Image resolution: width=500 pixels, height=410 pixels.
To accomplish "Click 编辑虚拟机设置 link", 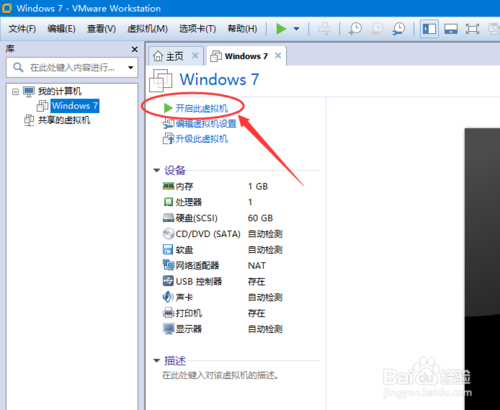I will [206, 124].
